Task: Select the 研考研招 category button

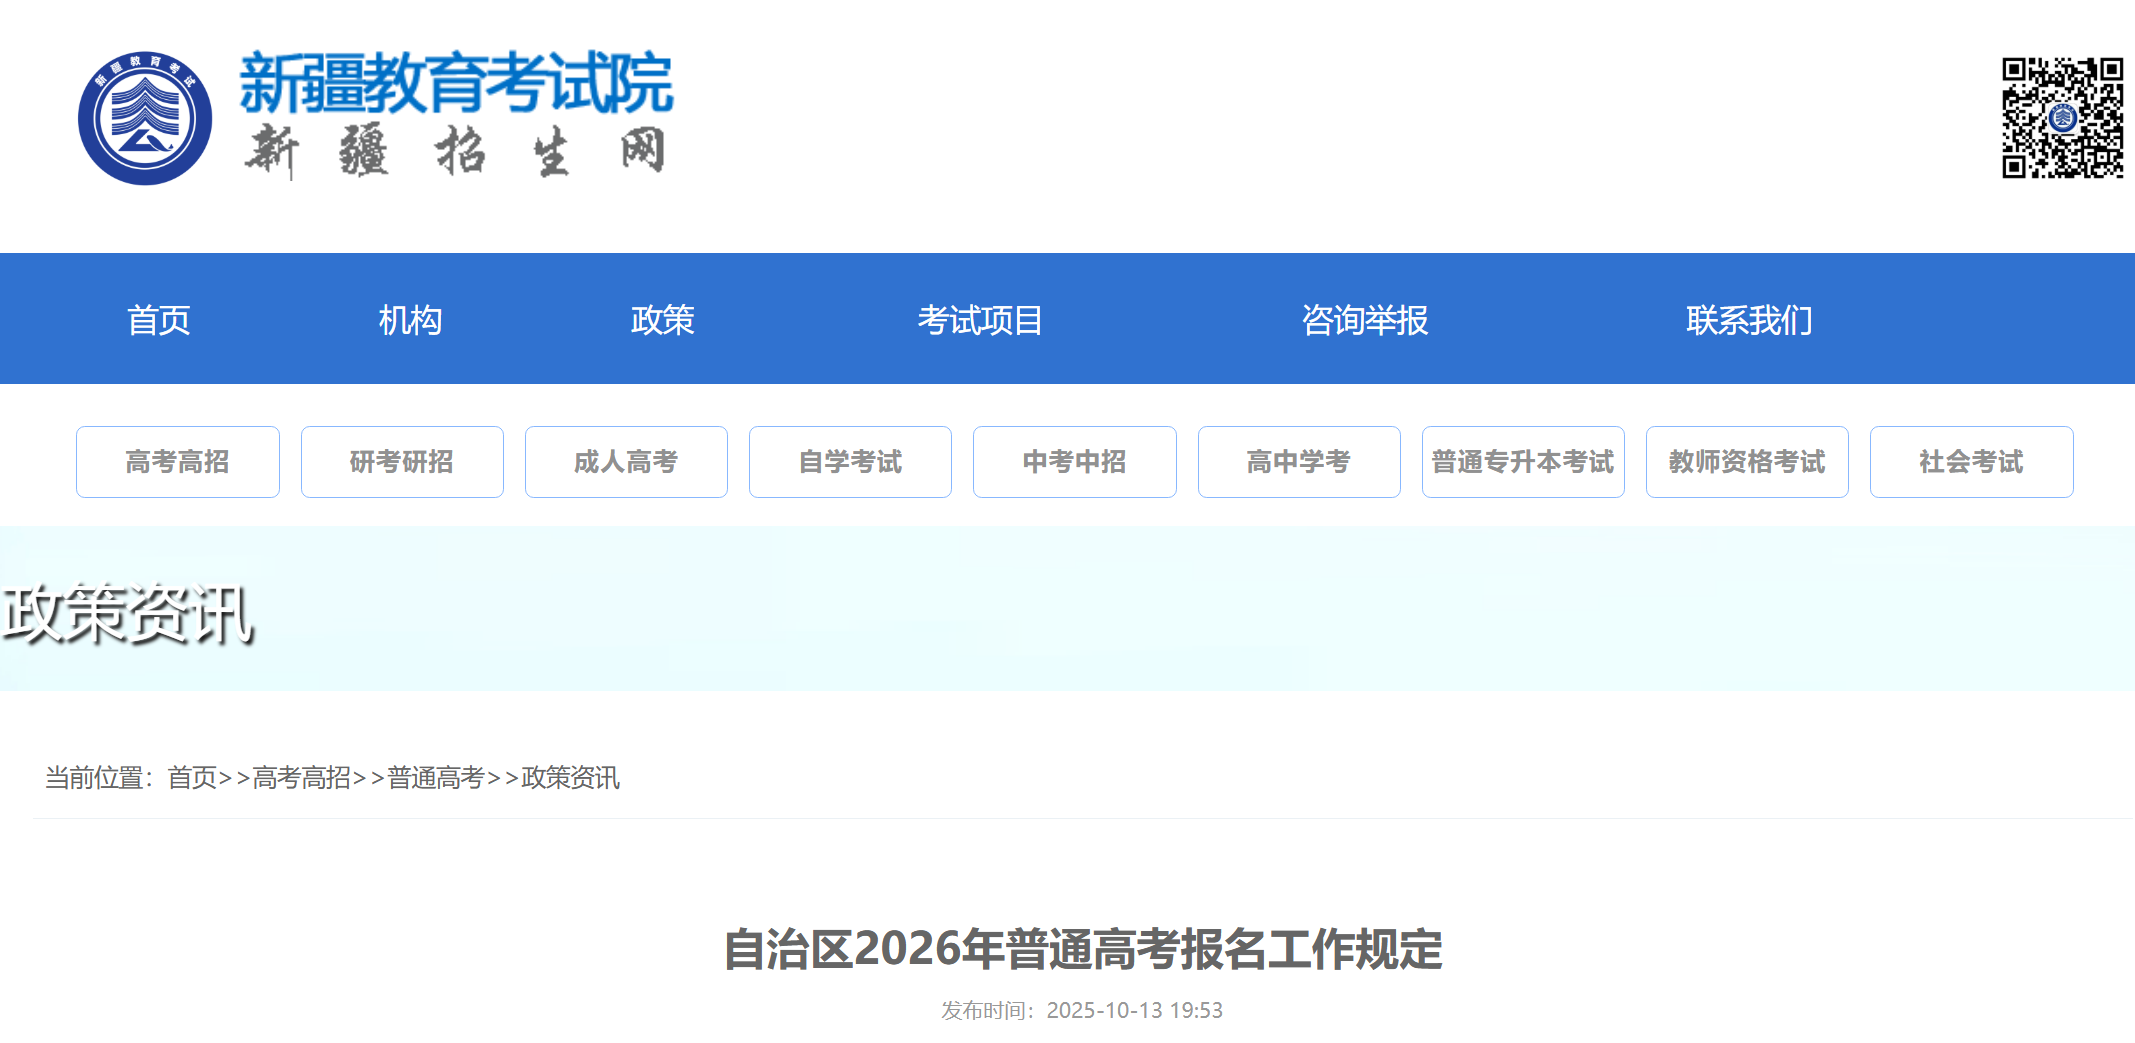Action: pos(402,462)
